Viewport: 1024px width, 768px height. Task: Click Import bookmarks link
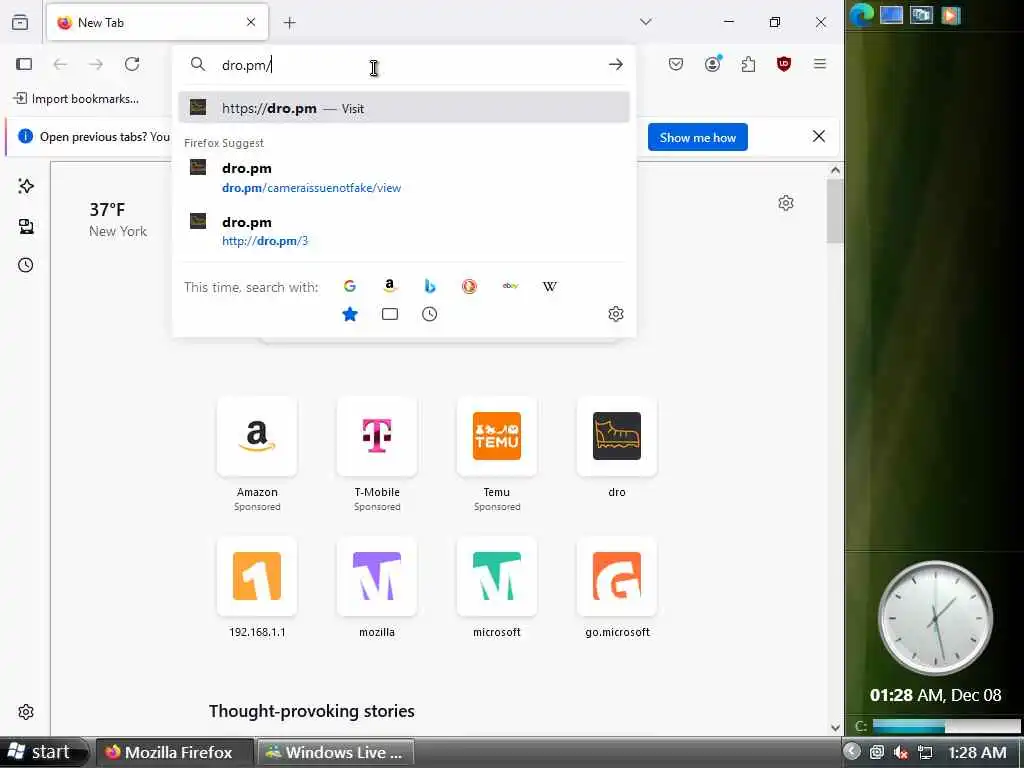point(76,99)
